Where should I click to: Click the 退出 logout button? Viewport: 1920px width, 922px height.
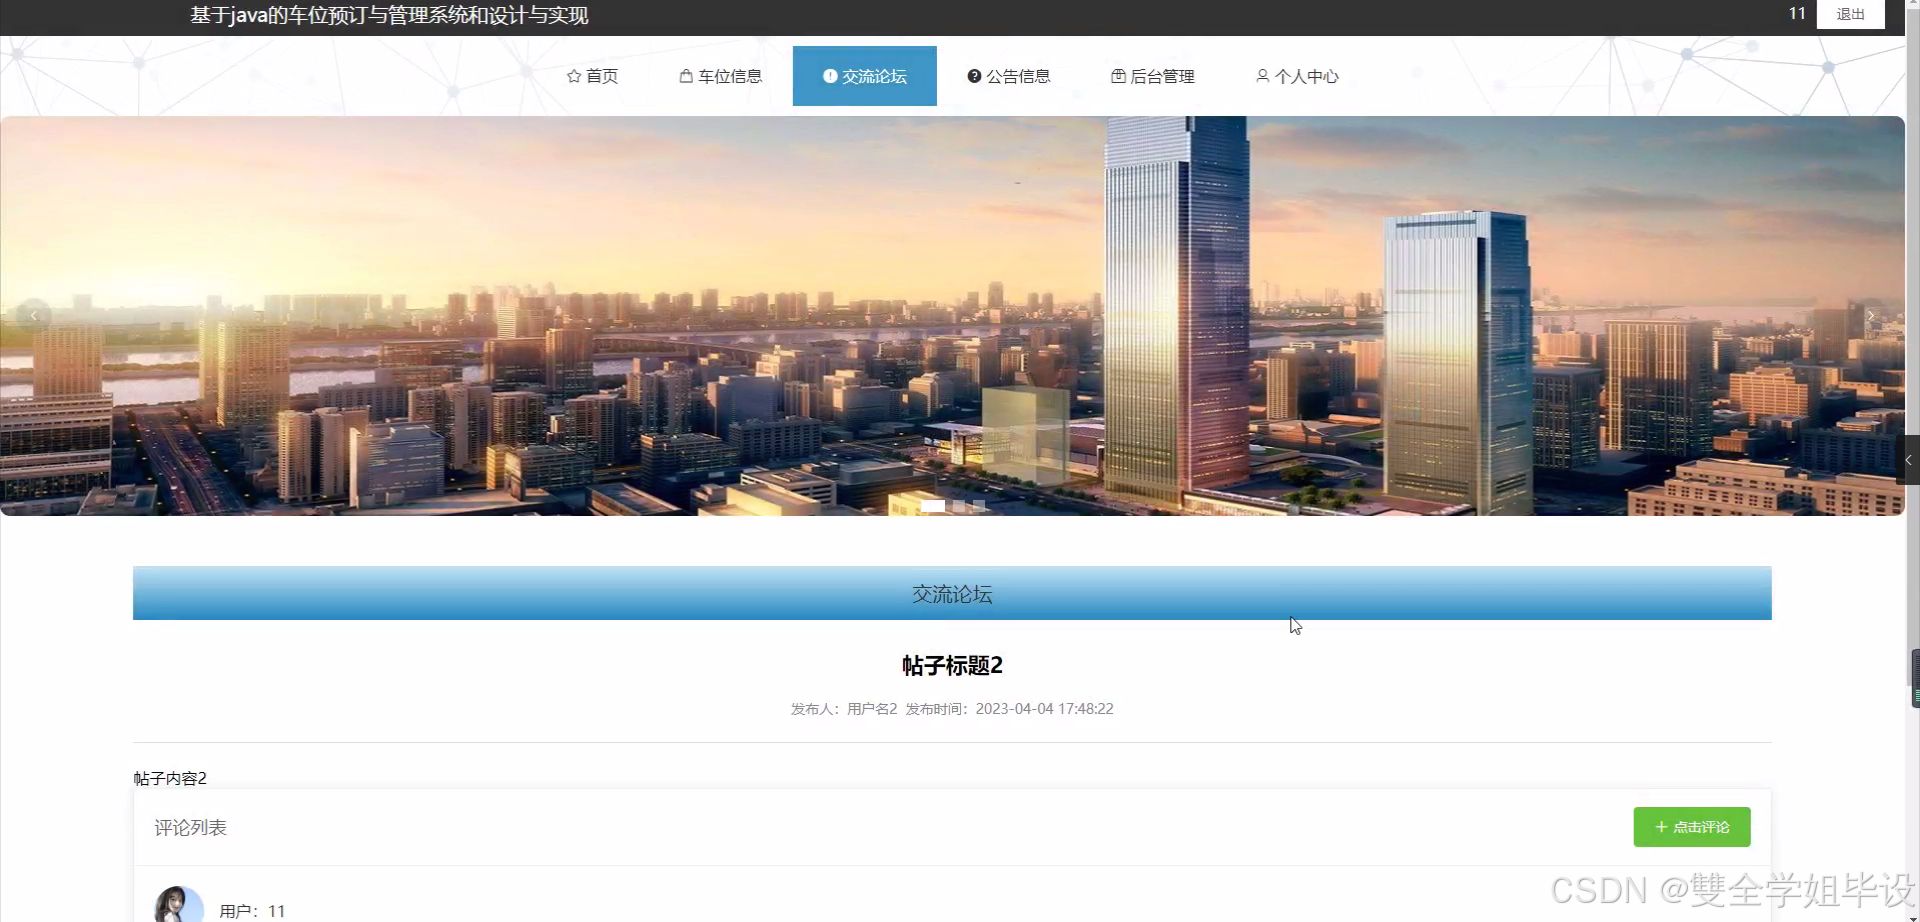tap(1849, 14)
